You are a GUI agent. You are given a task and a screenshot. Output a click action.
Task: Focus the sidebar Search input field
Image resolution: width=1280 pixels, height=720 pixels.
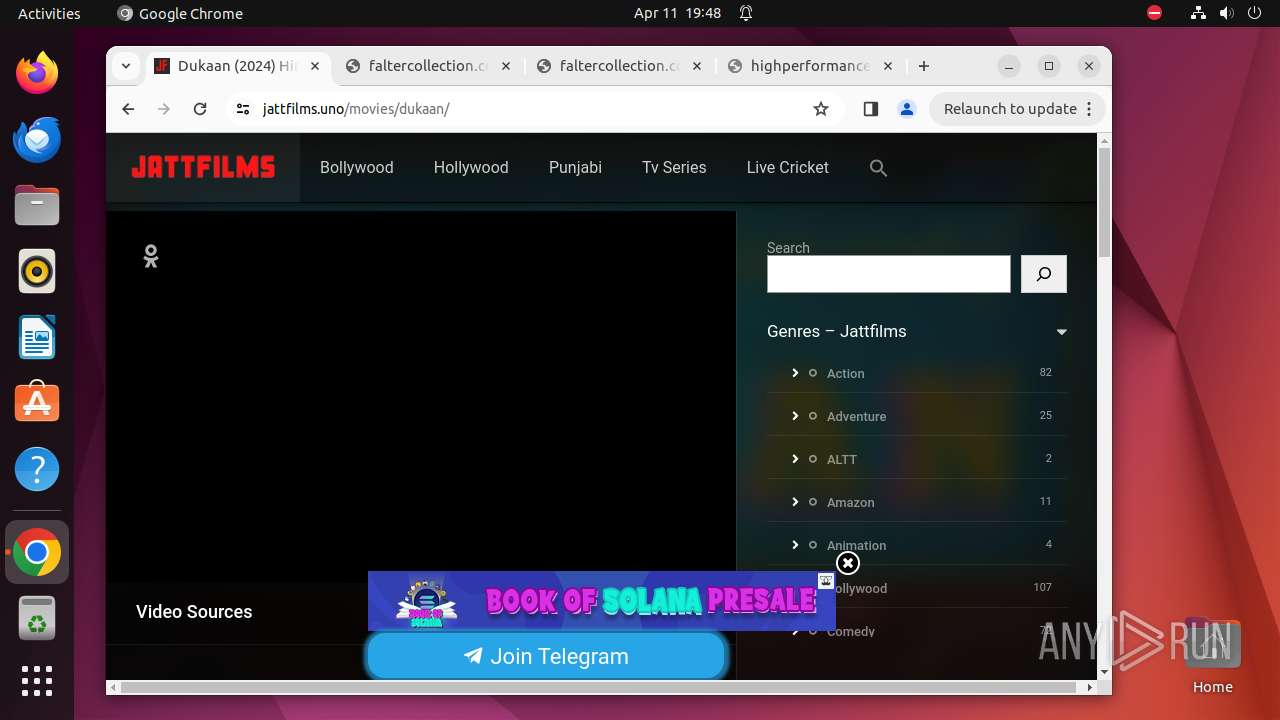point(888,274)
